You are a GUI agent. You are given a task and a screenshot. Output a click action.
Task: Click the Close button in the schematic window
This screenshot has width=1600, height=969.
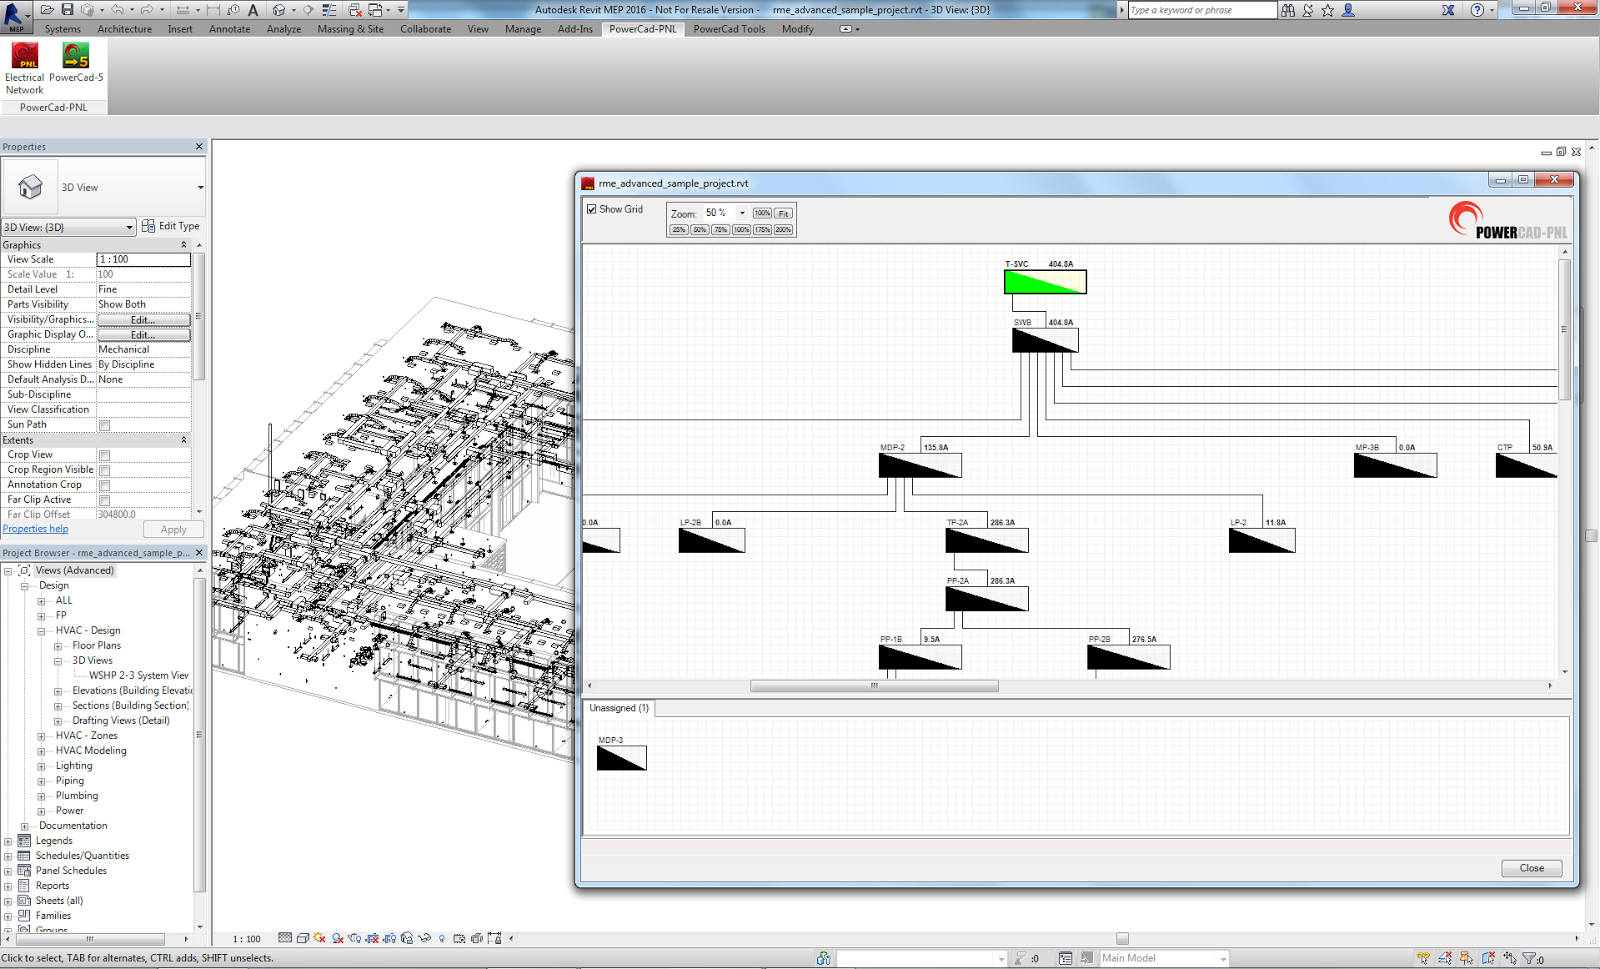coord(1530,868)
